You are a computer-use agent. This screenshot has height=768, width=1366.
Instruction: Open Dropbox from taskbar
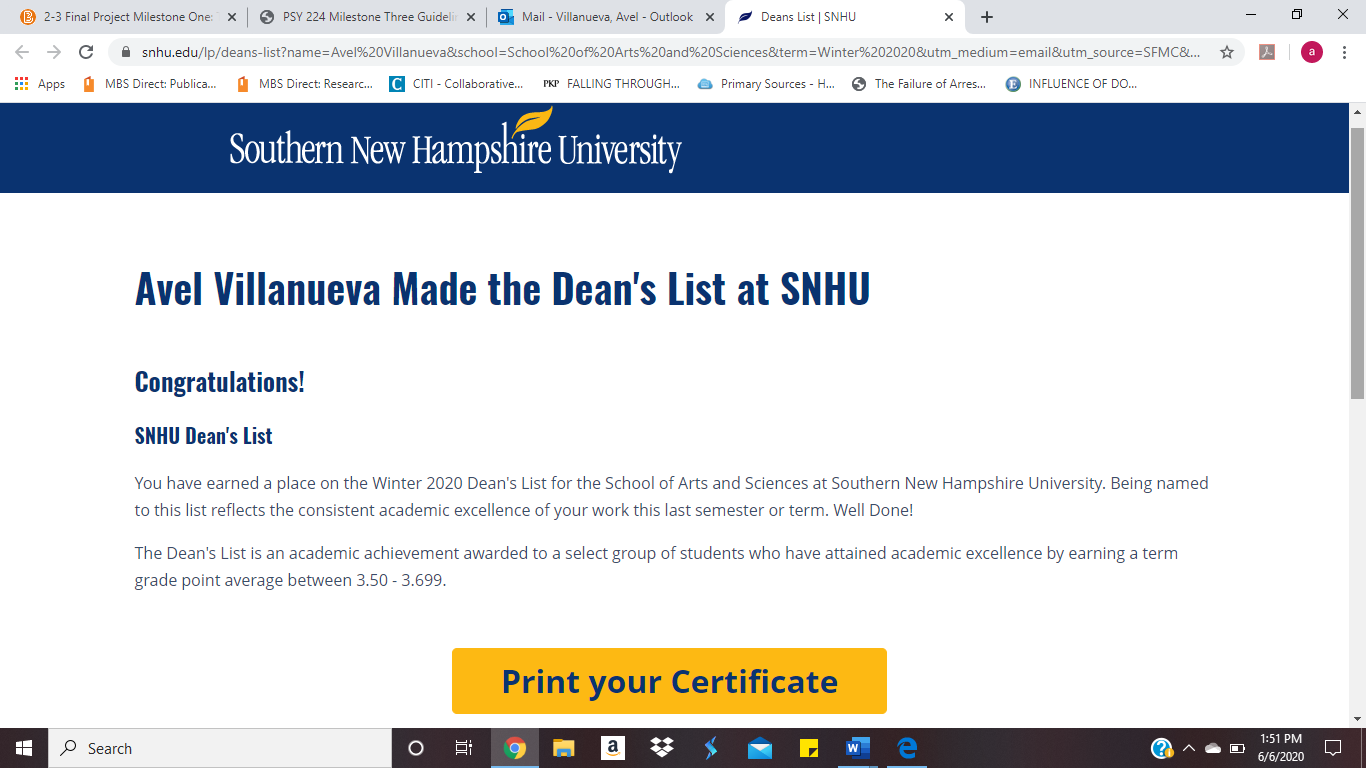click(661, 748)
